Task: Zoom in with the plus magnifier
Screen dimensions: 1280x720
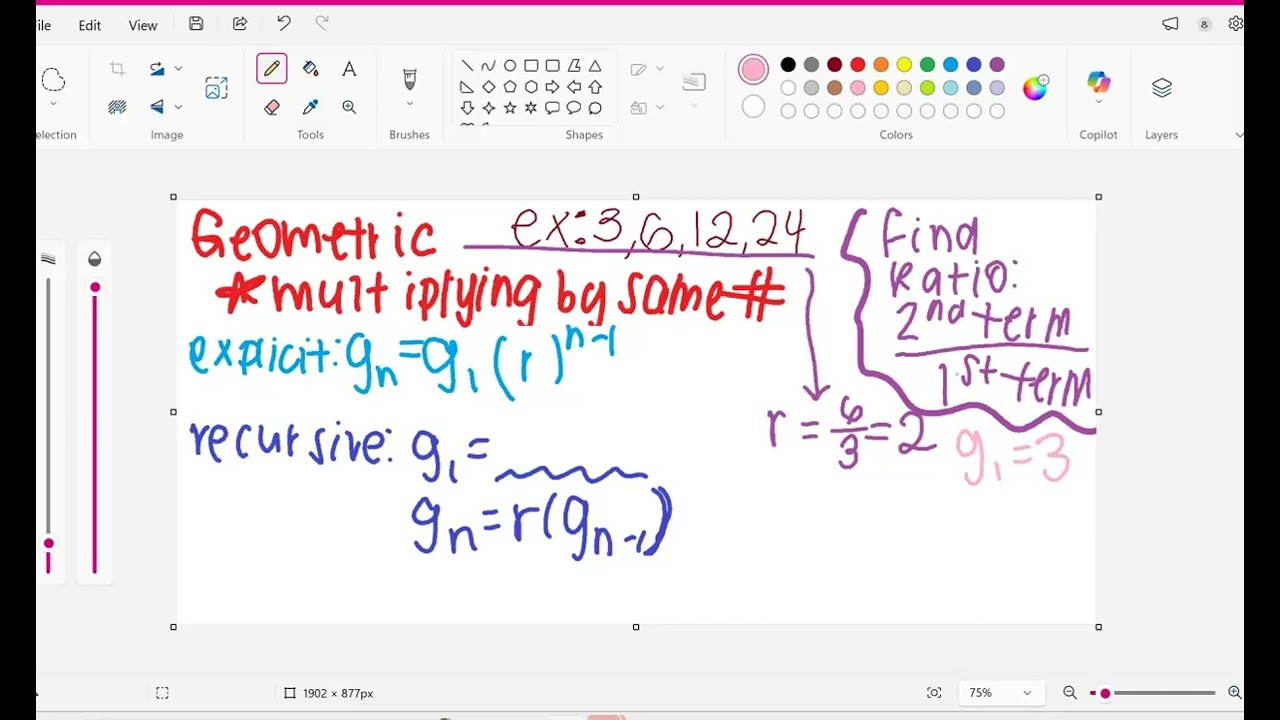Action: (1234, 693)
